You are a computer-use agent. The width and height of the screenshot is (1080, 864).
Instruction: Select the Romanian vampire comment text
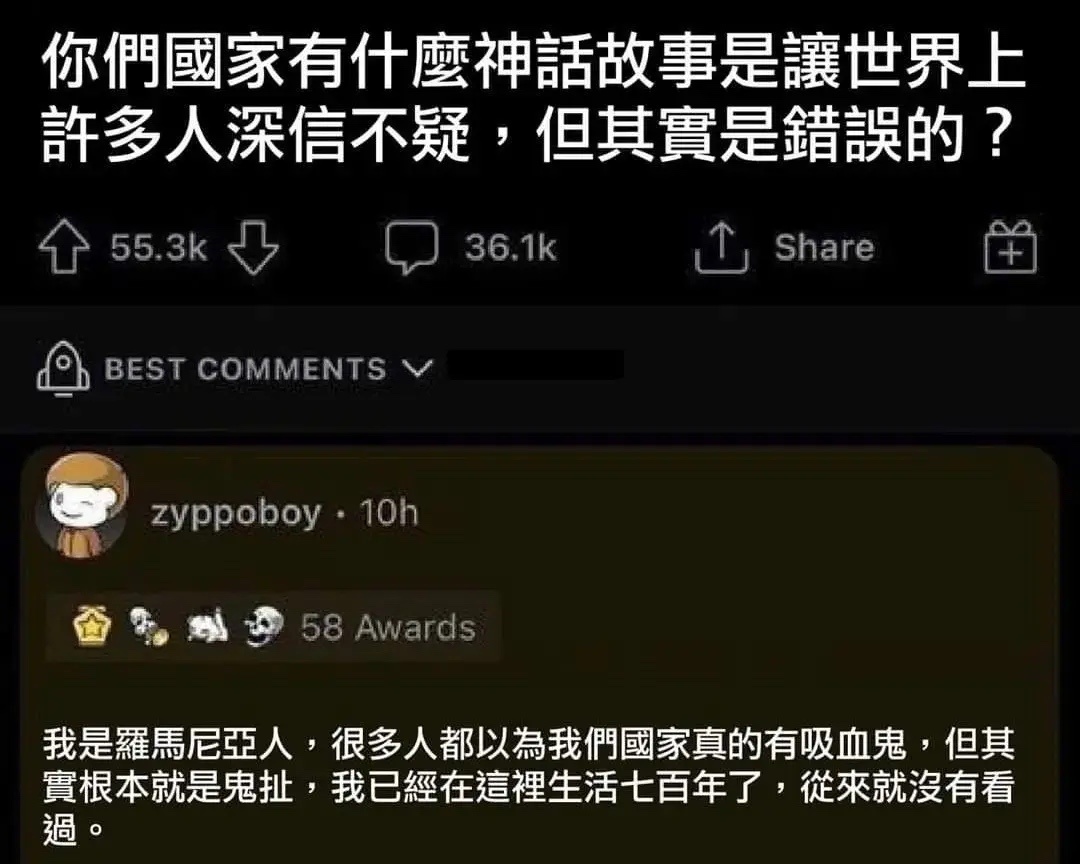pos(529,786)
